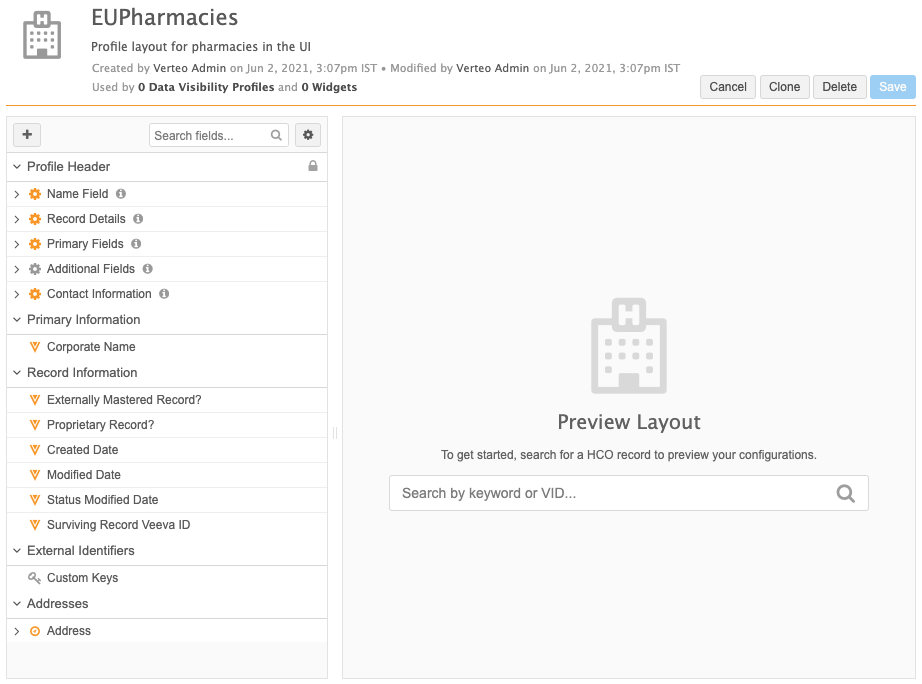
Task: Click the Search by keyword or VID field
Action: point(610,493)
